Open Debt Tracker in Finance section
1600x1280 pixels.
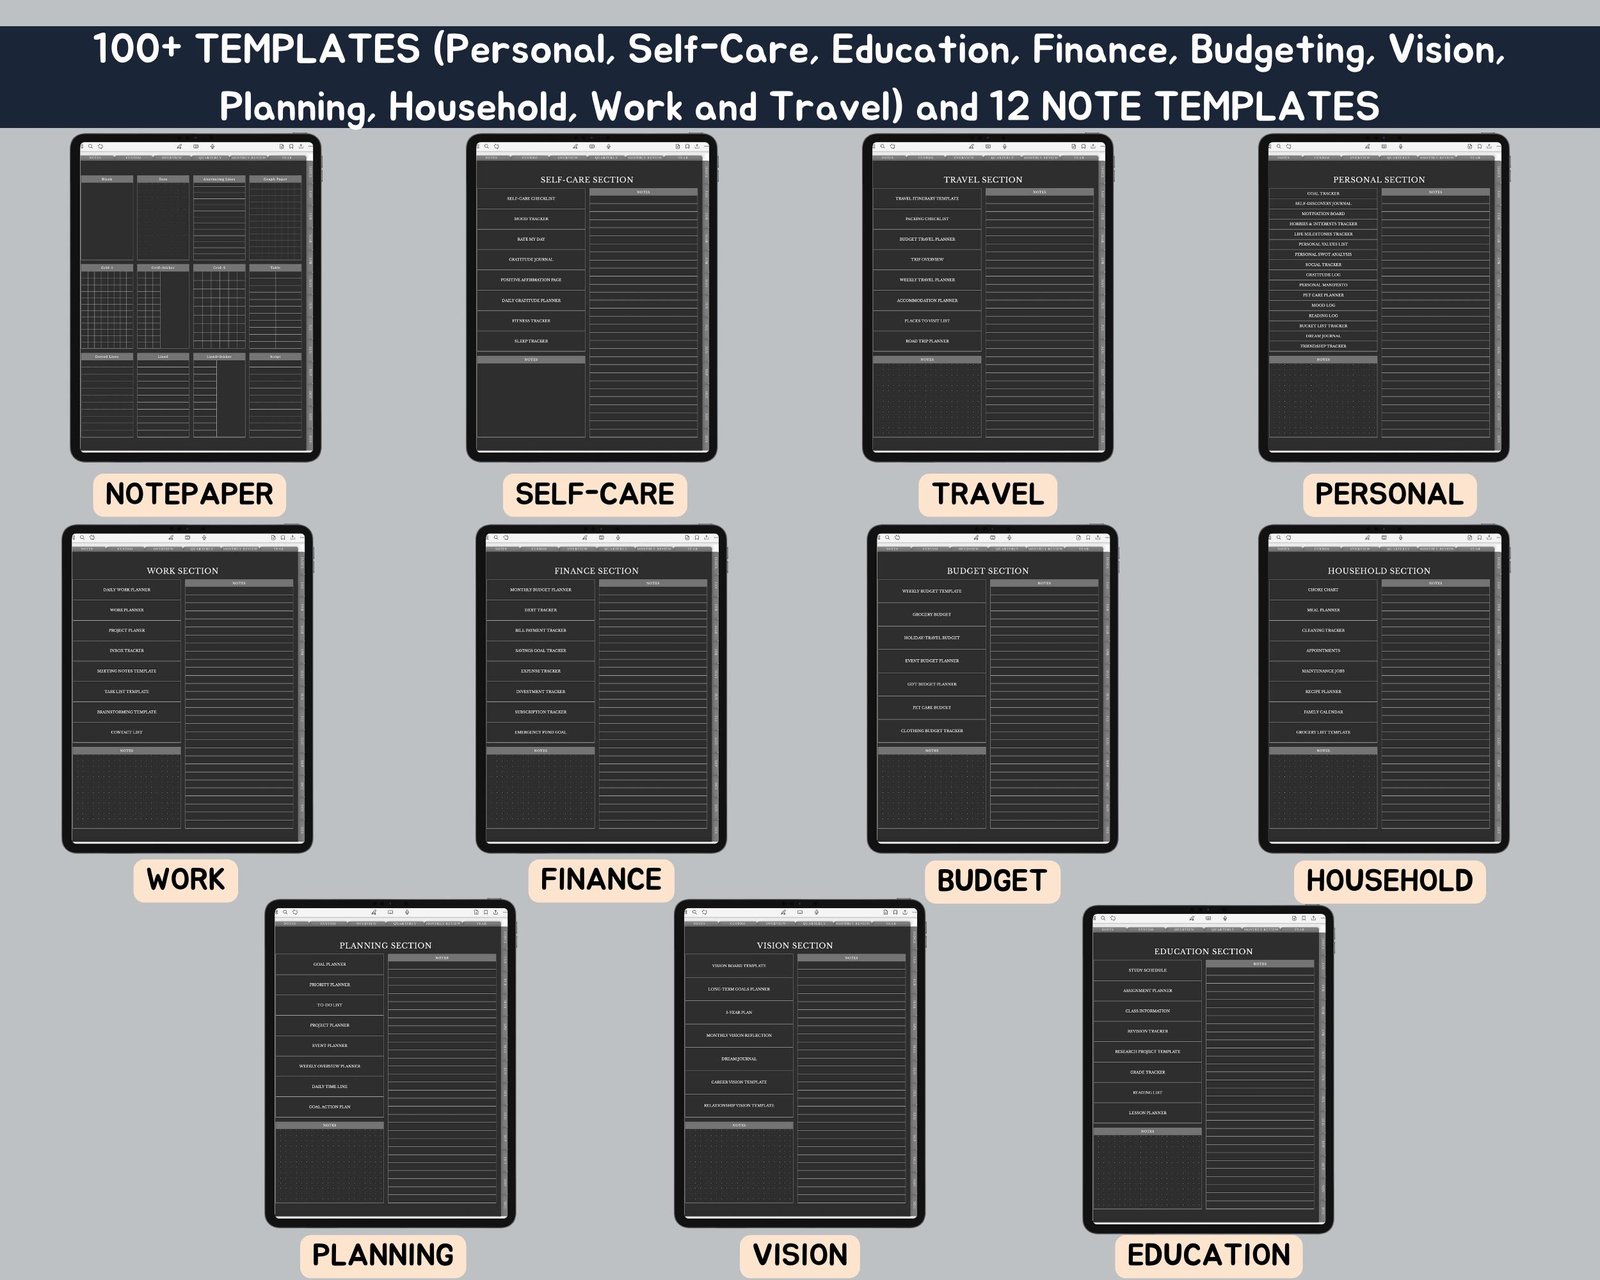pos(540,610)
